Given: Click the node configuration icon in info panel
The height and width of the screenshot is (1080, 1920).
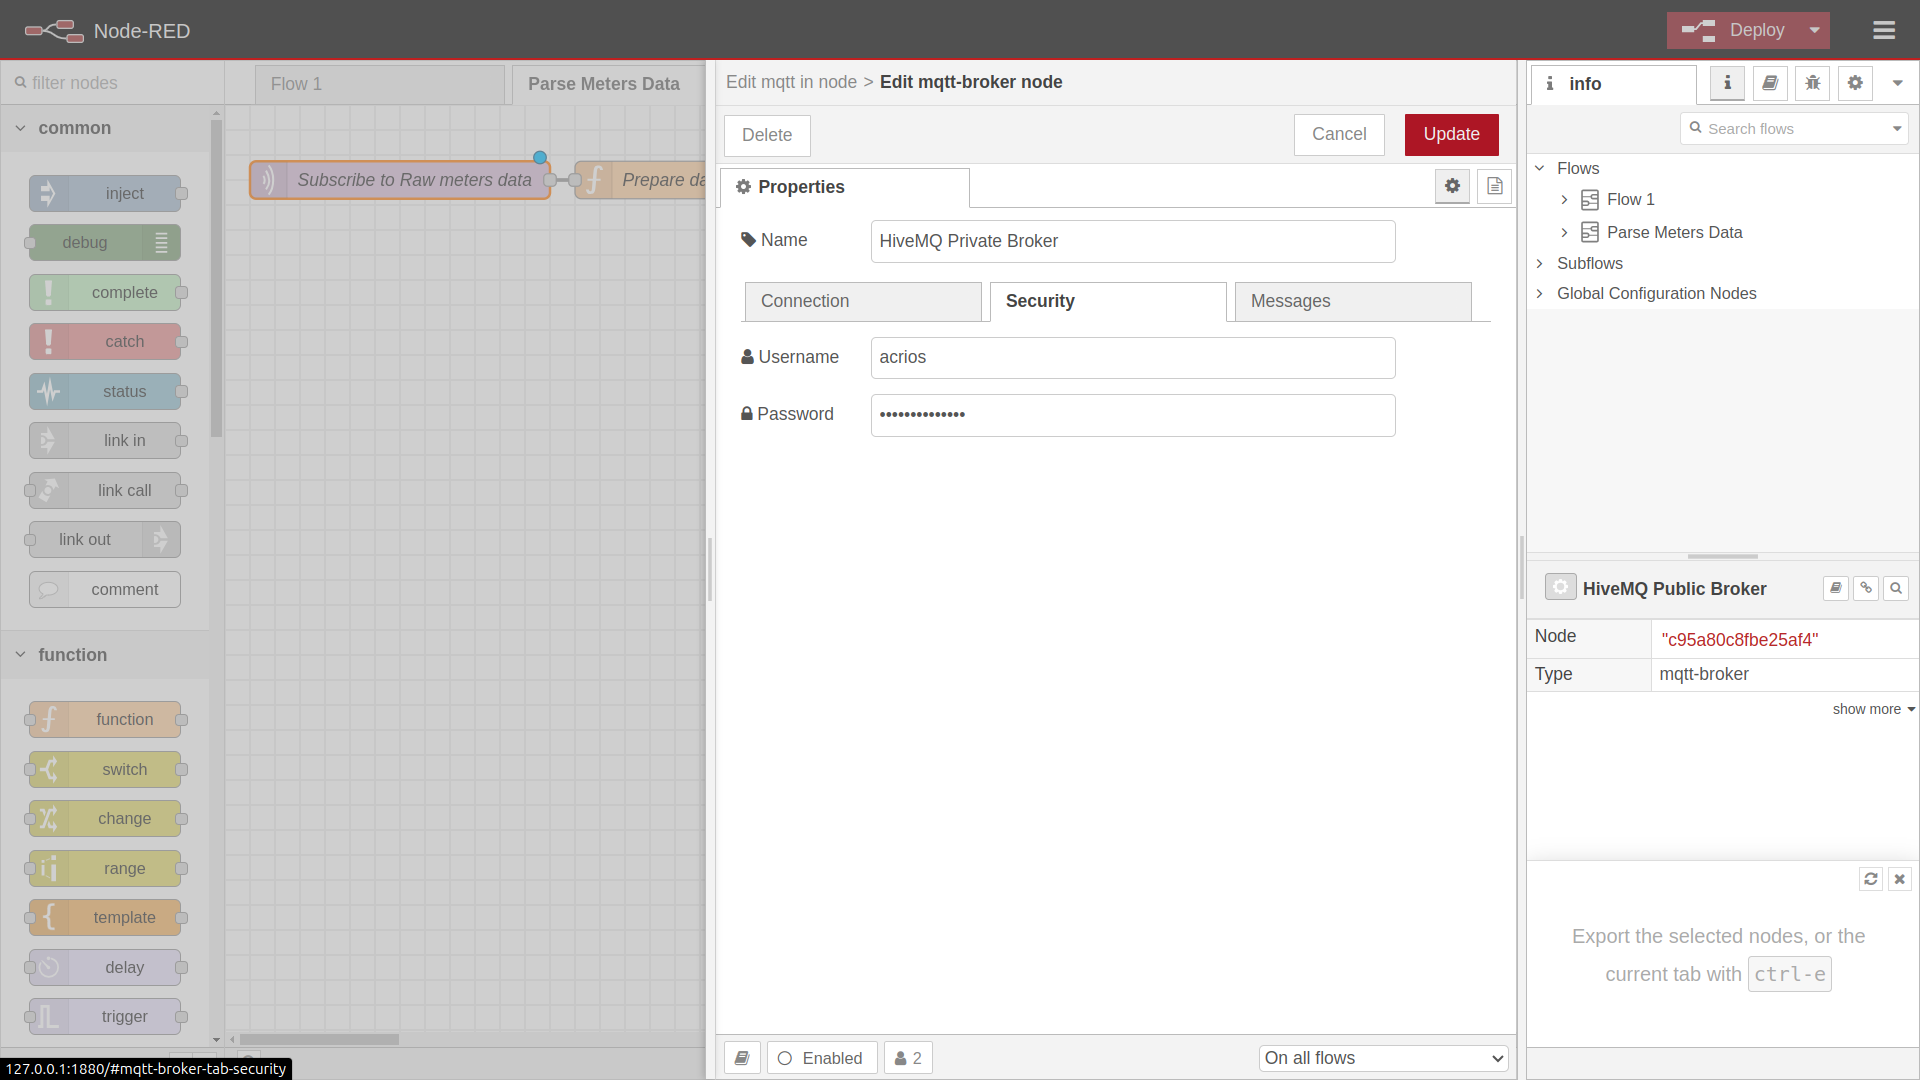Looking at the screenshot, I should coord(1855,83).
